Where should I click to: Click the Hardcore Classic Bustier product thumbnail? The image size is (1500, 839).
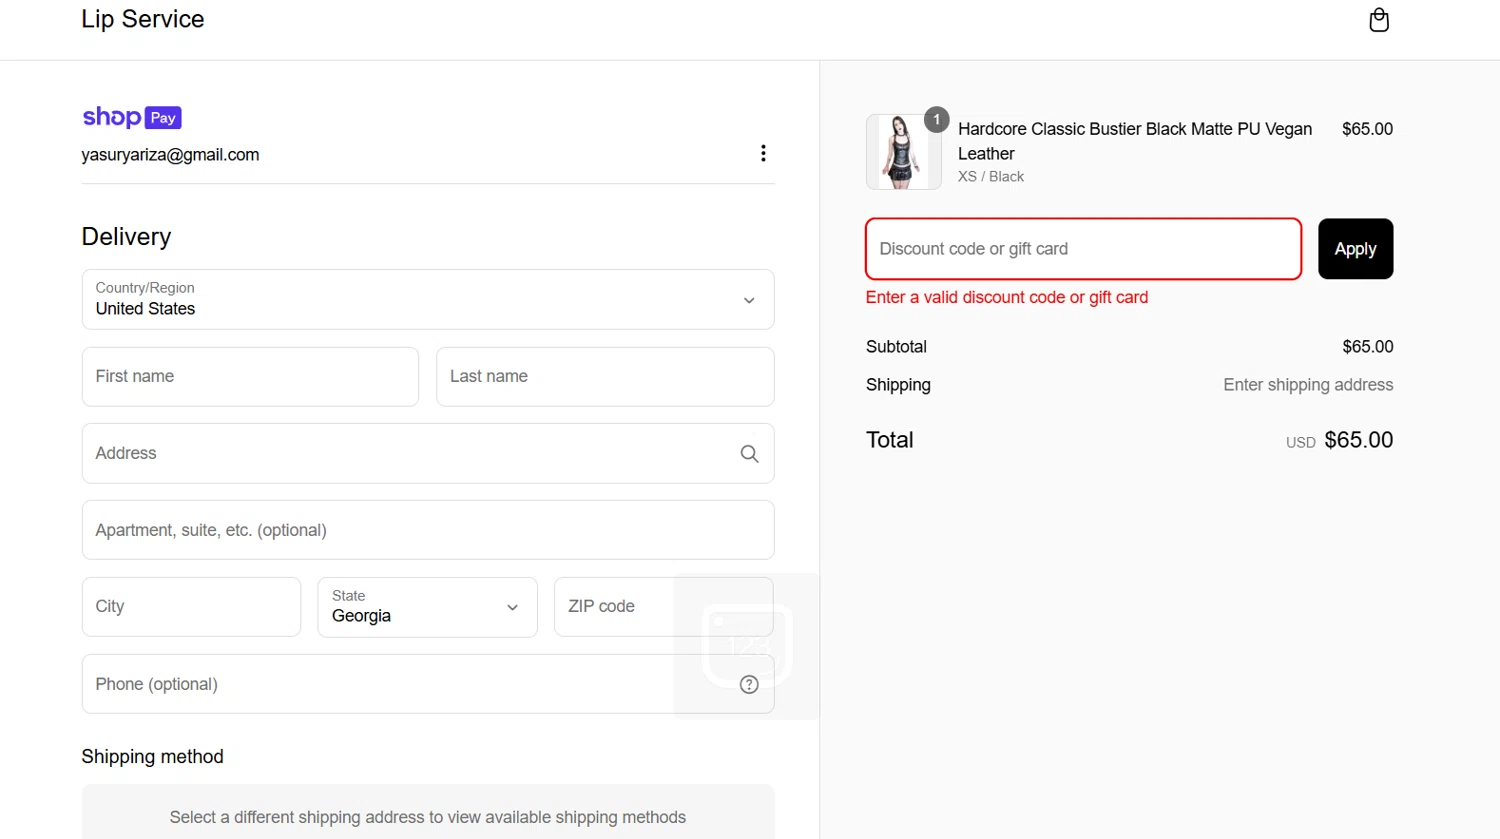903,152
